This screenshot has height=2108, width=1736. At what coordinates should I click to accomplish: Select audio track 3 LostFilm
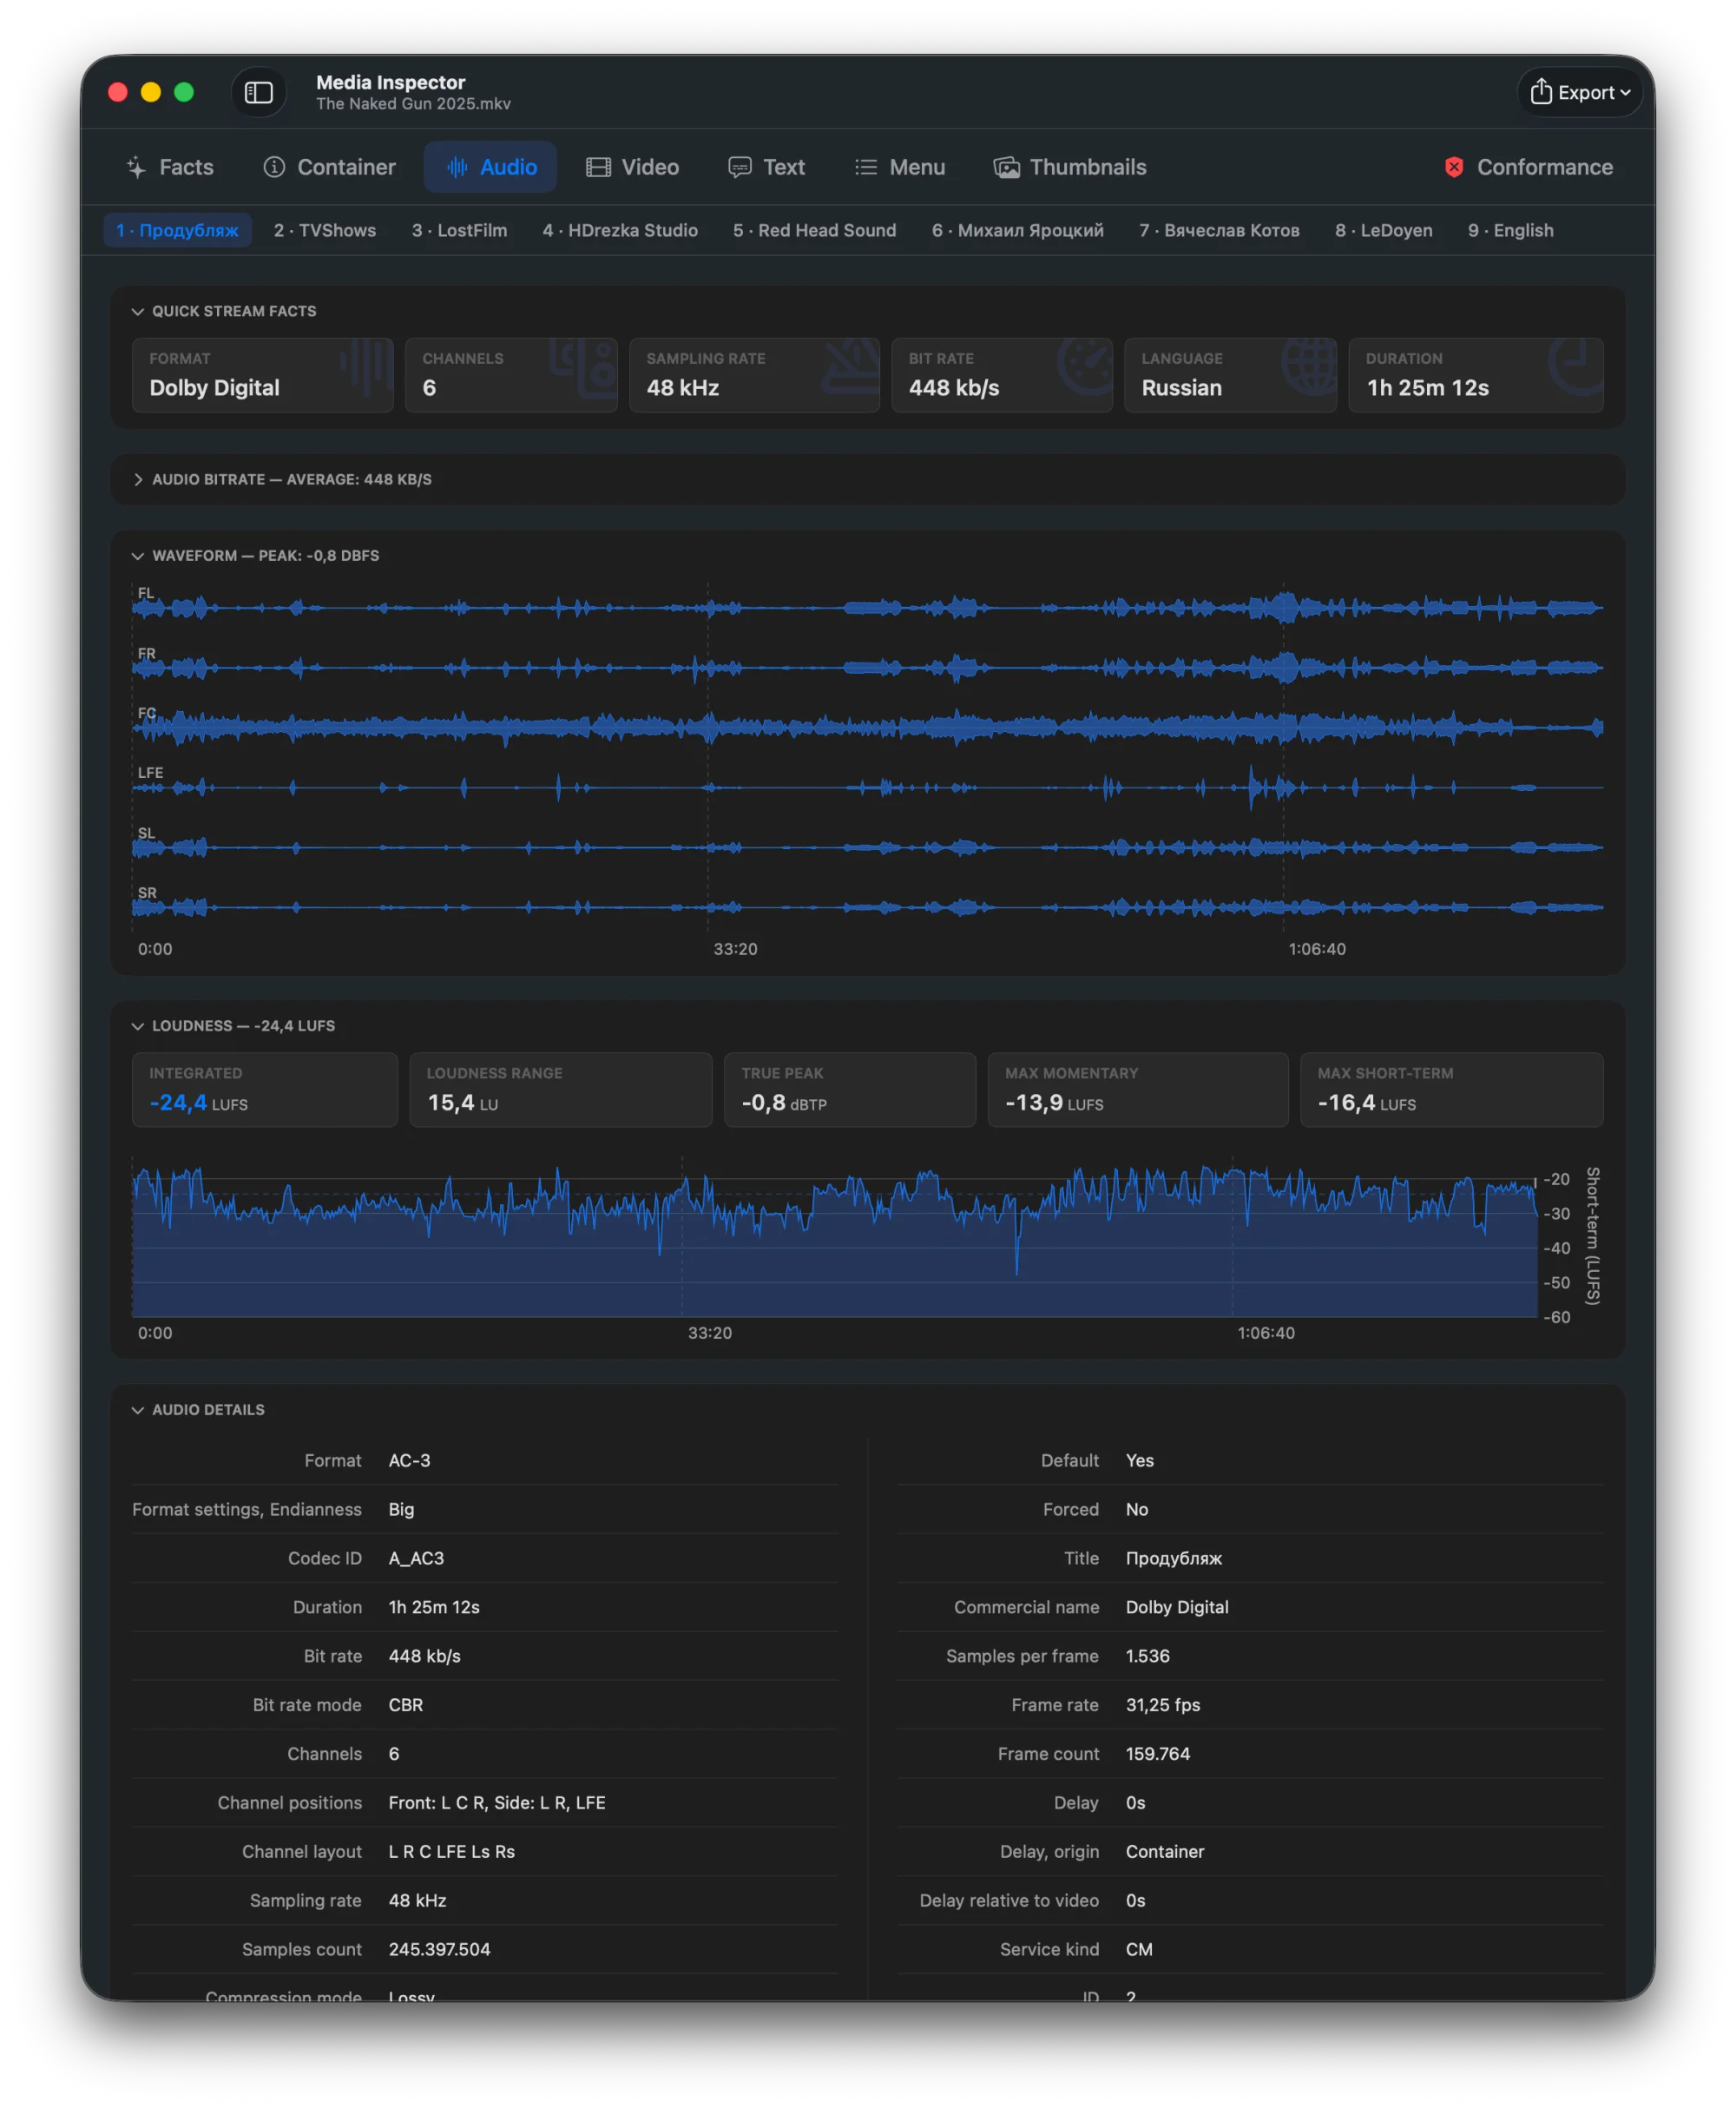click(x=459, y=230)
